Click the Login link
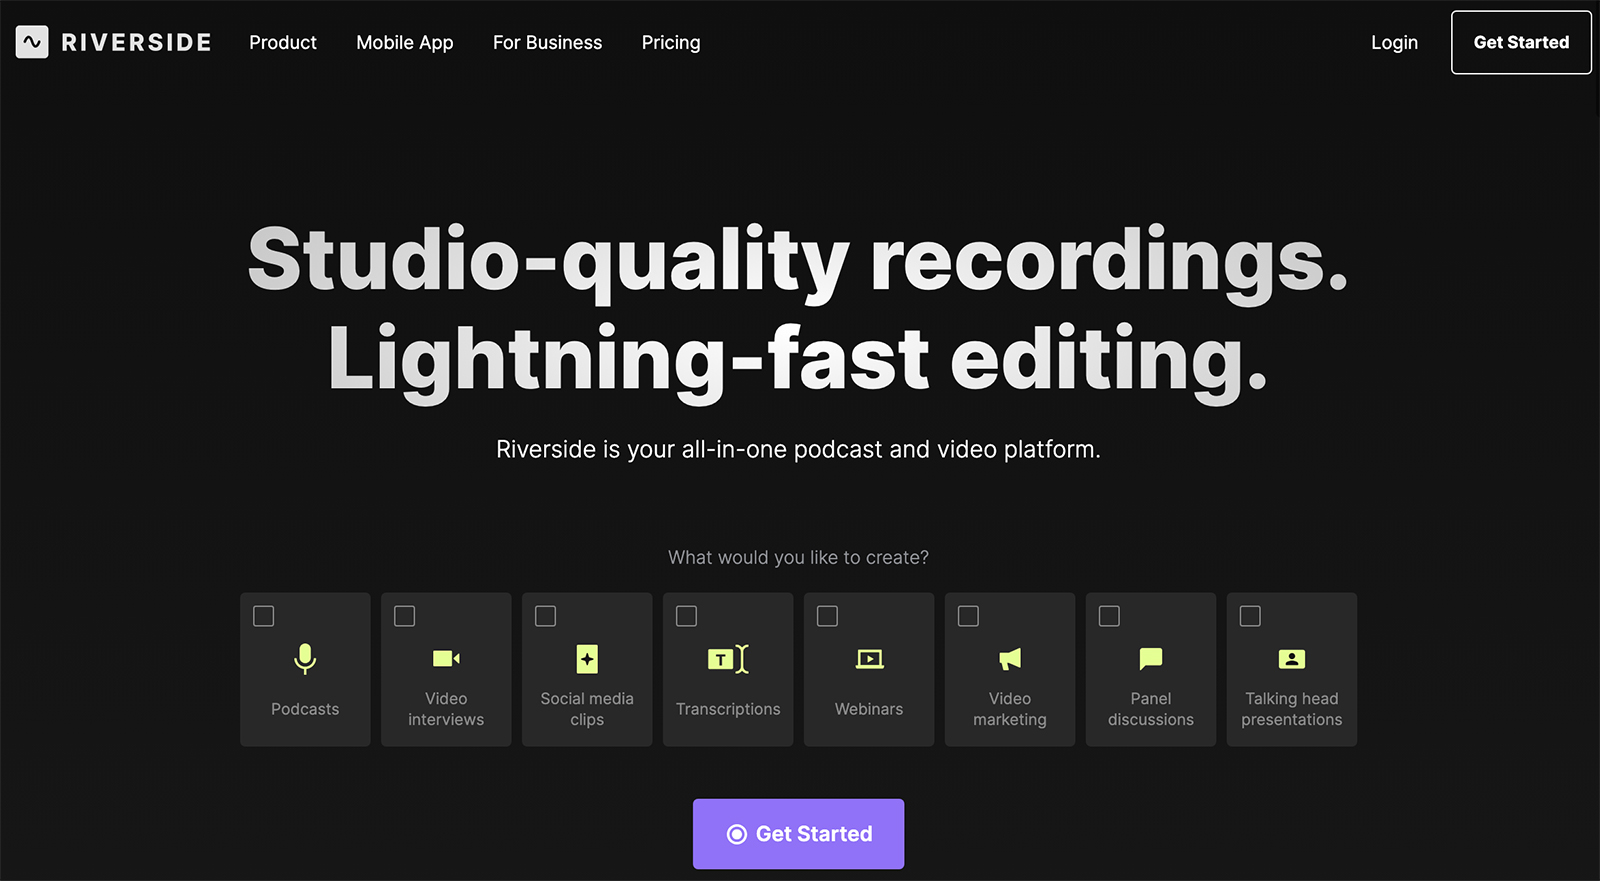The width and height of the screenshot is (1600, 881). tap(1394, 43)
